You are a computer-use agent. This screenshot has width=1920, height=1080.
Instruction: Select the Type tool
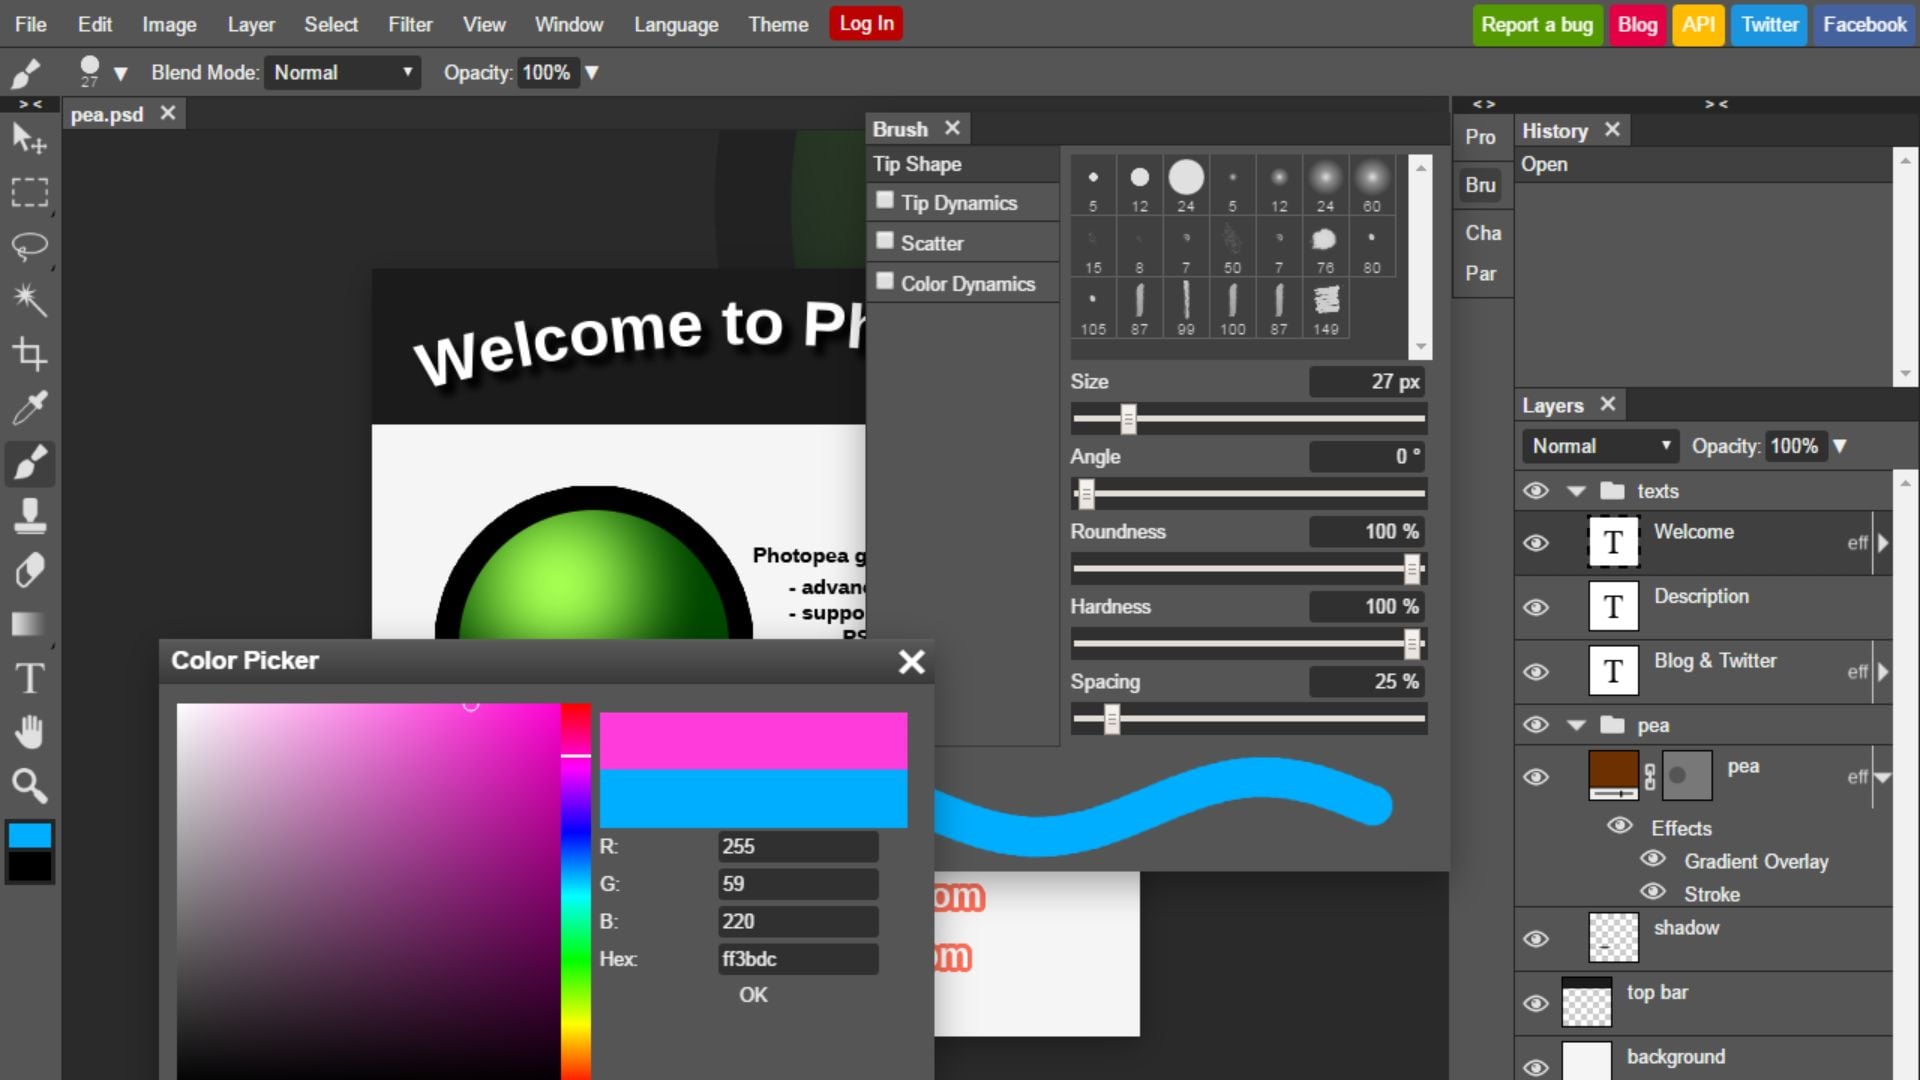[29, 678]
